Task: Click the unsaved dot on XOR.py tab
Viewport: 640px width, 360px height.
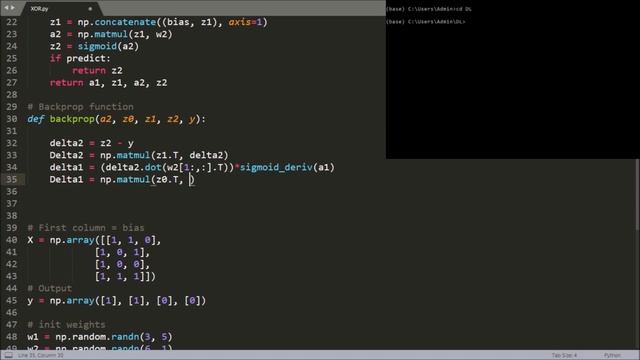Action: pyautogui.click(x=90, y=9)
